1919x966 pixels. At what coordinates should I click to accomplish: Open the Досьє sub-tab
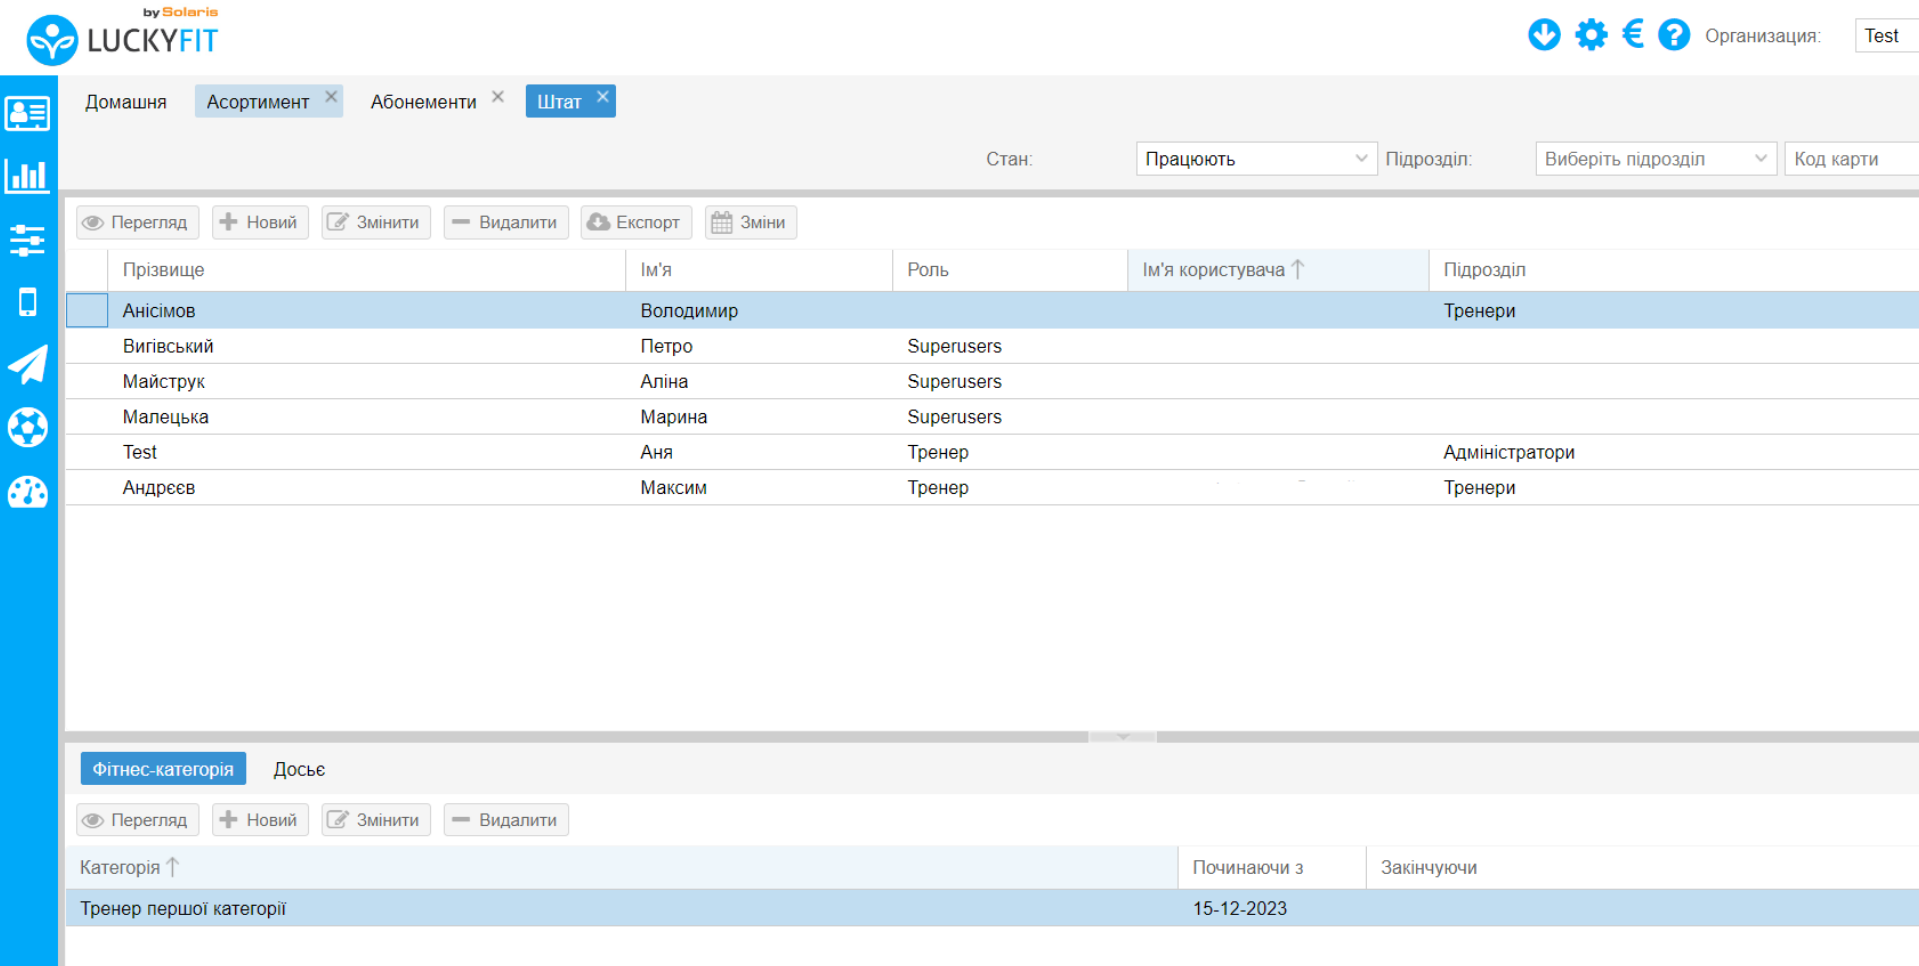[299, 769]
